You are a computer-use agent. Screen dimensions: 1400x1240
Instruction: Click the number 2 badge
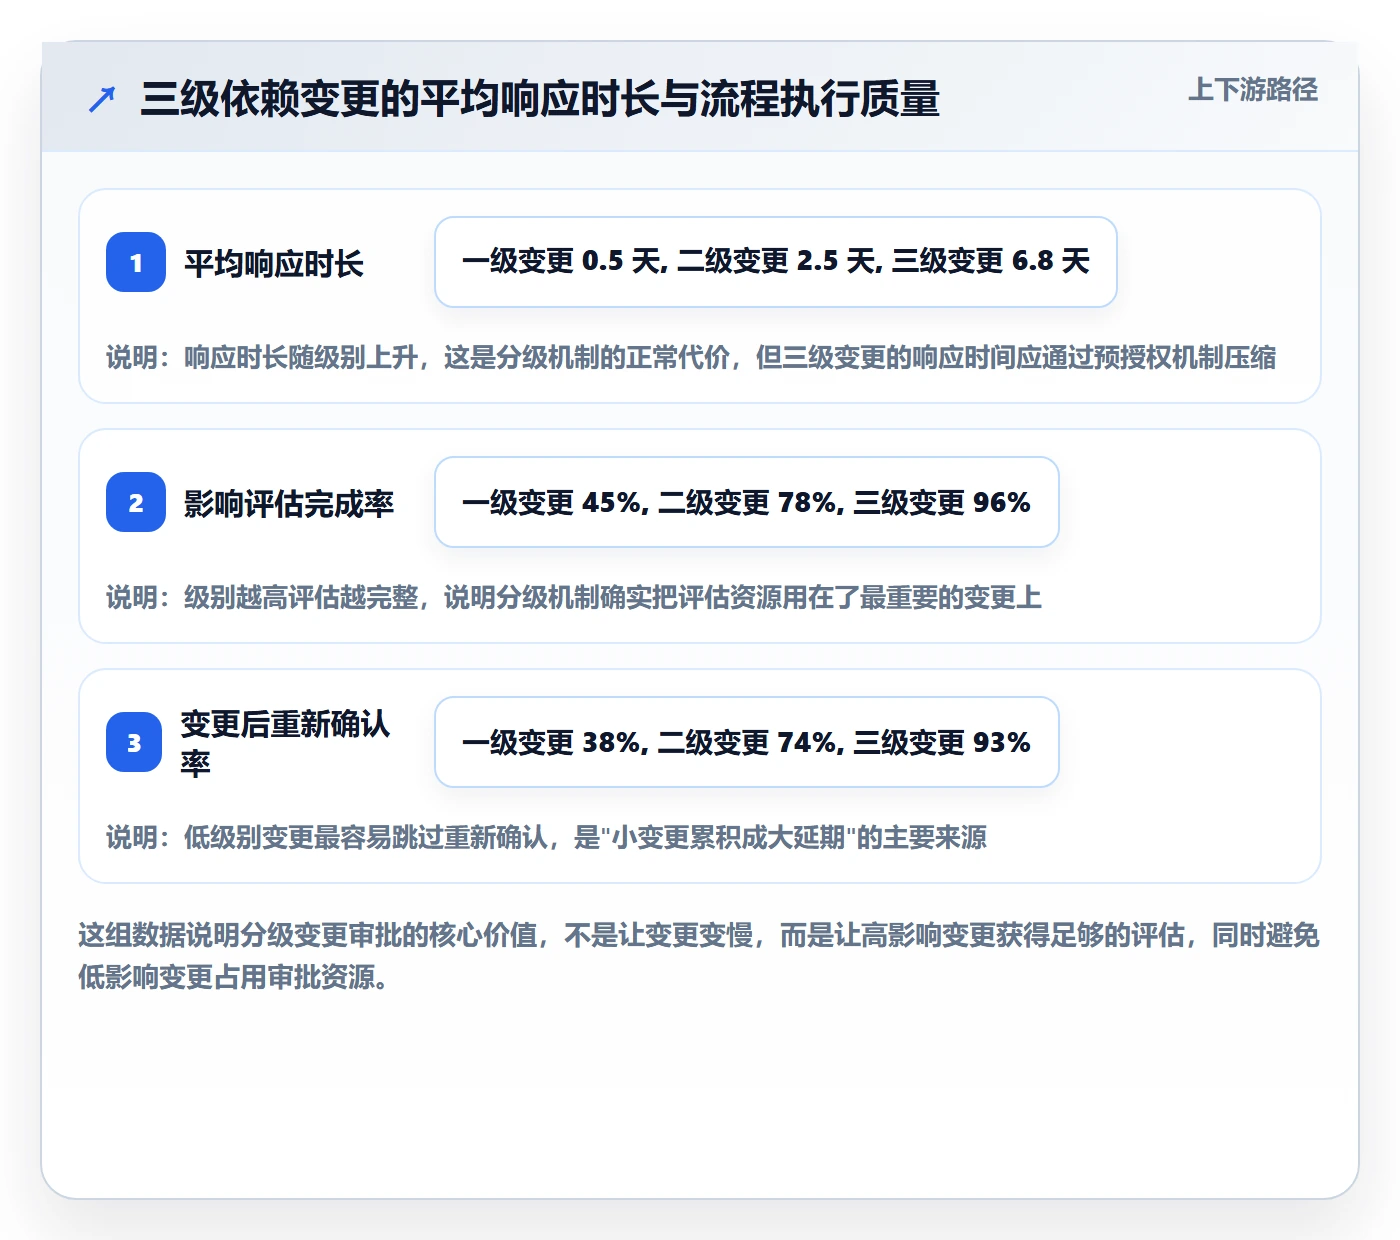pos(136,502)
